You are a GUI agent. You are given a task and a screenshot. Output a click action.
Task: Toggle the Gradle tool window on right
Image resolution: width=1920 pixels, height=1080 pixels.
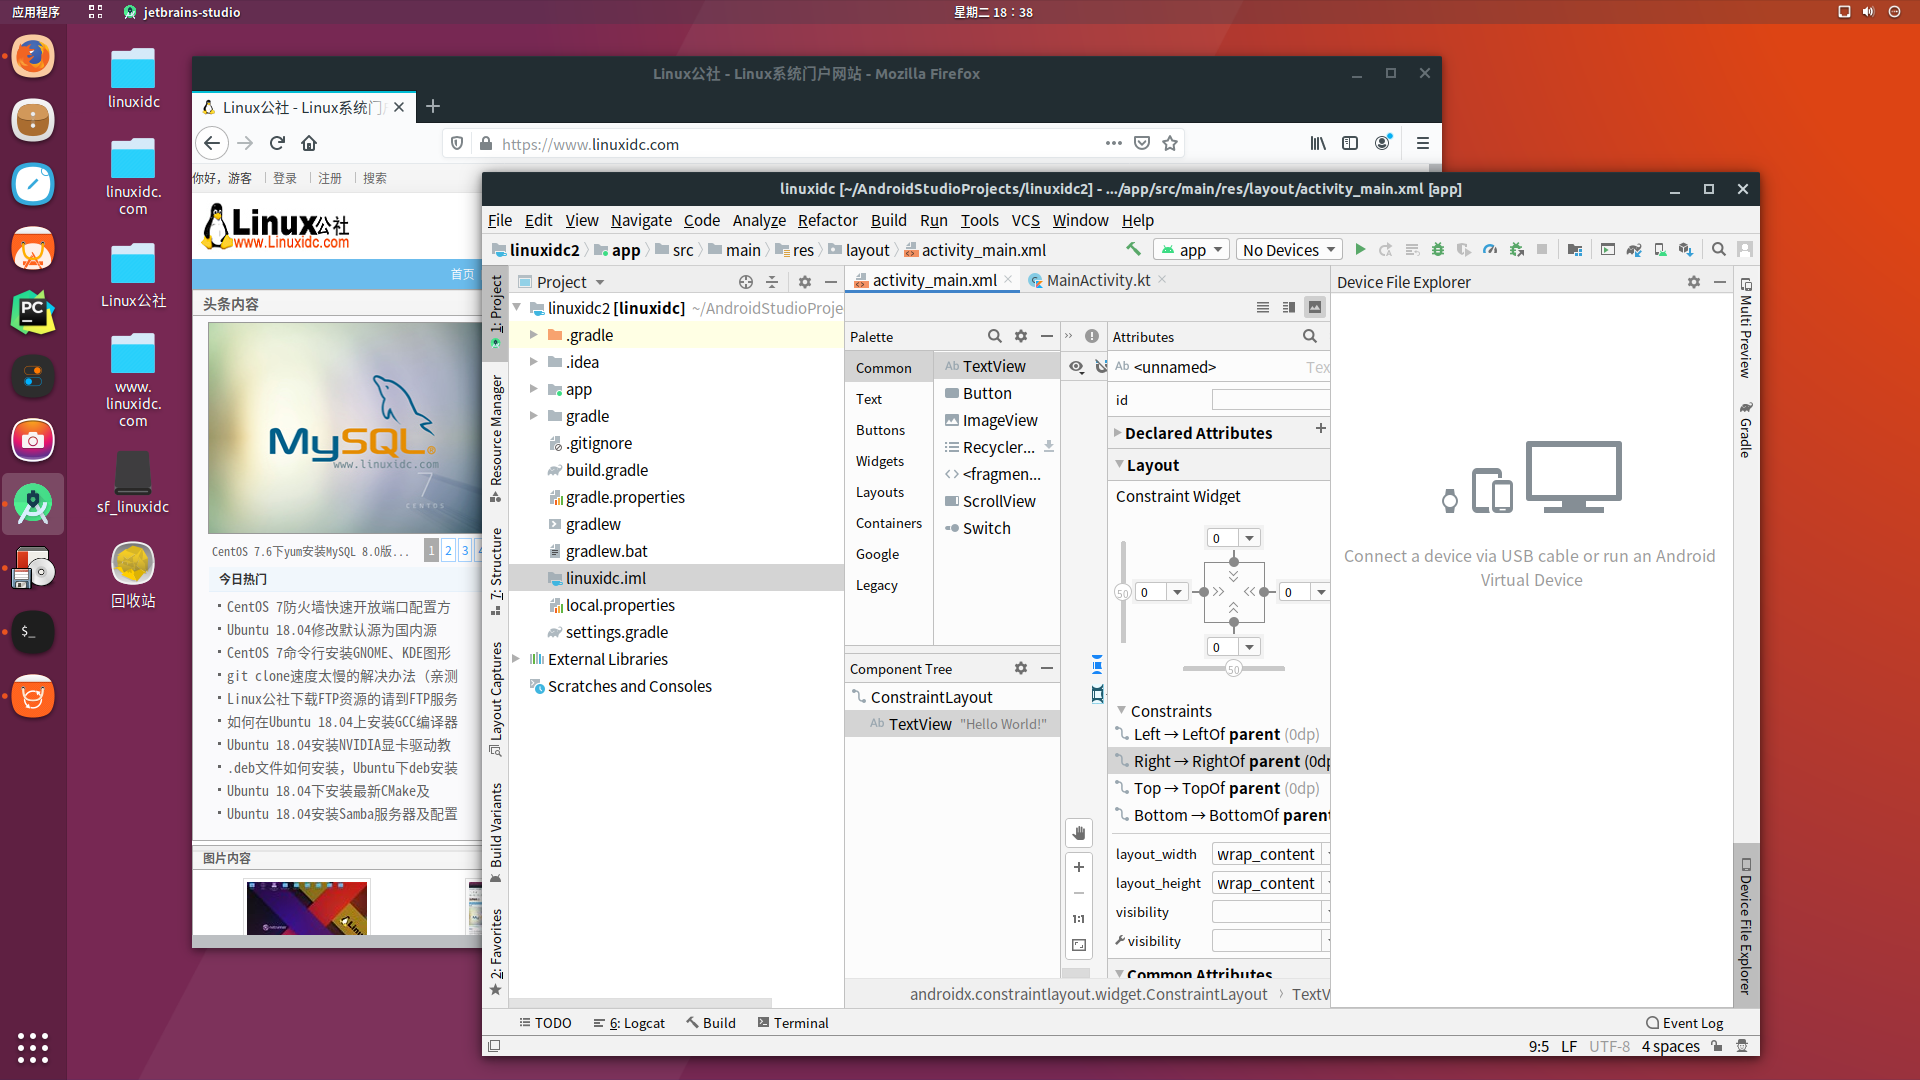pyautogui.click(x=1746, y=430)
